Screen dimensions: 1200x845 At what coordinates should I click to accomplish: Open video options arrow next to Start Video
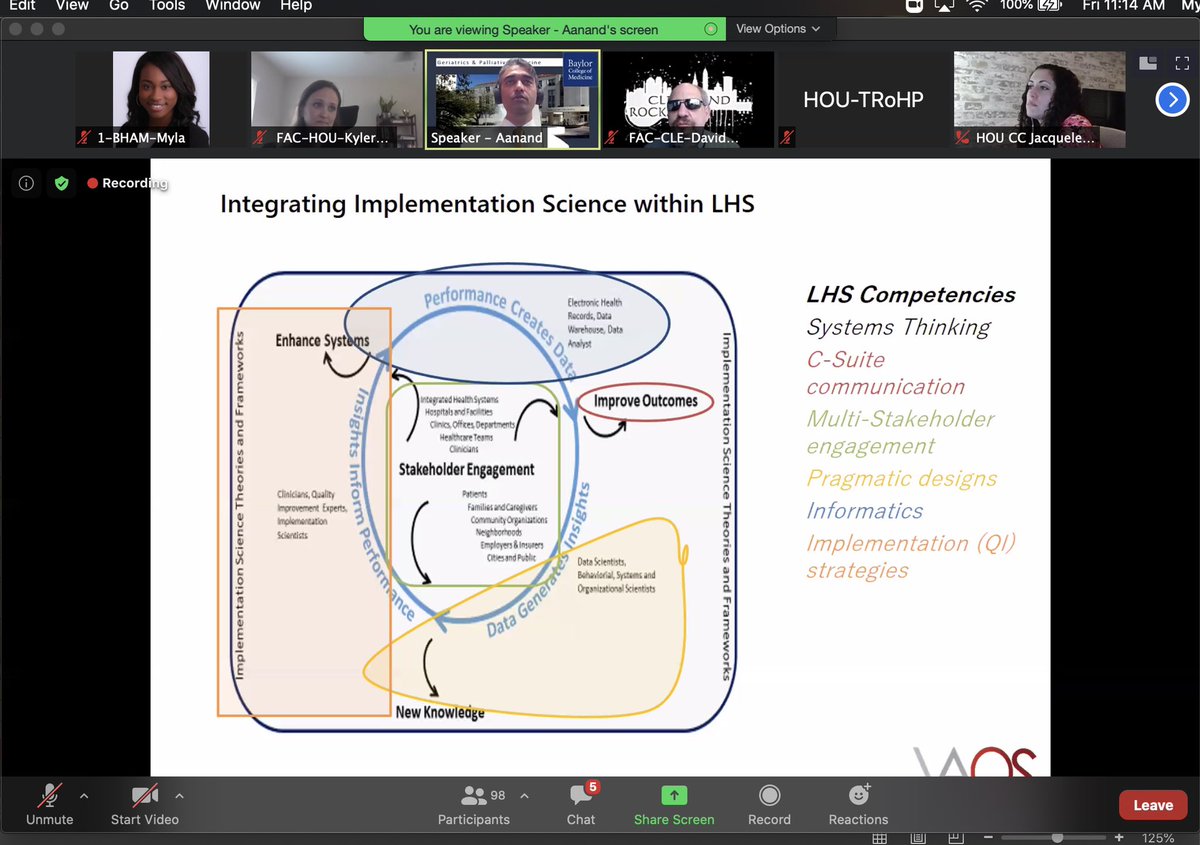179,796
